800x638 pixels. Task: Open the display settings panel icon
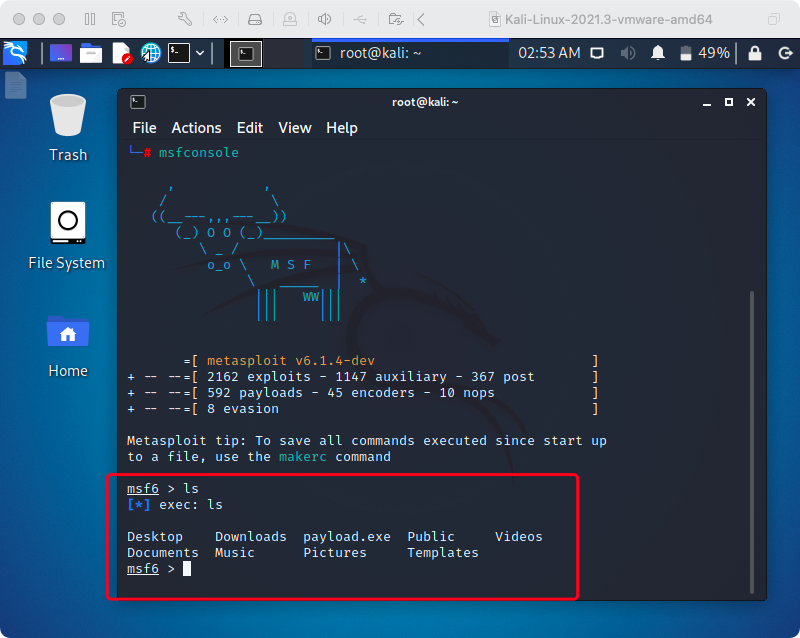[597, 53]
